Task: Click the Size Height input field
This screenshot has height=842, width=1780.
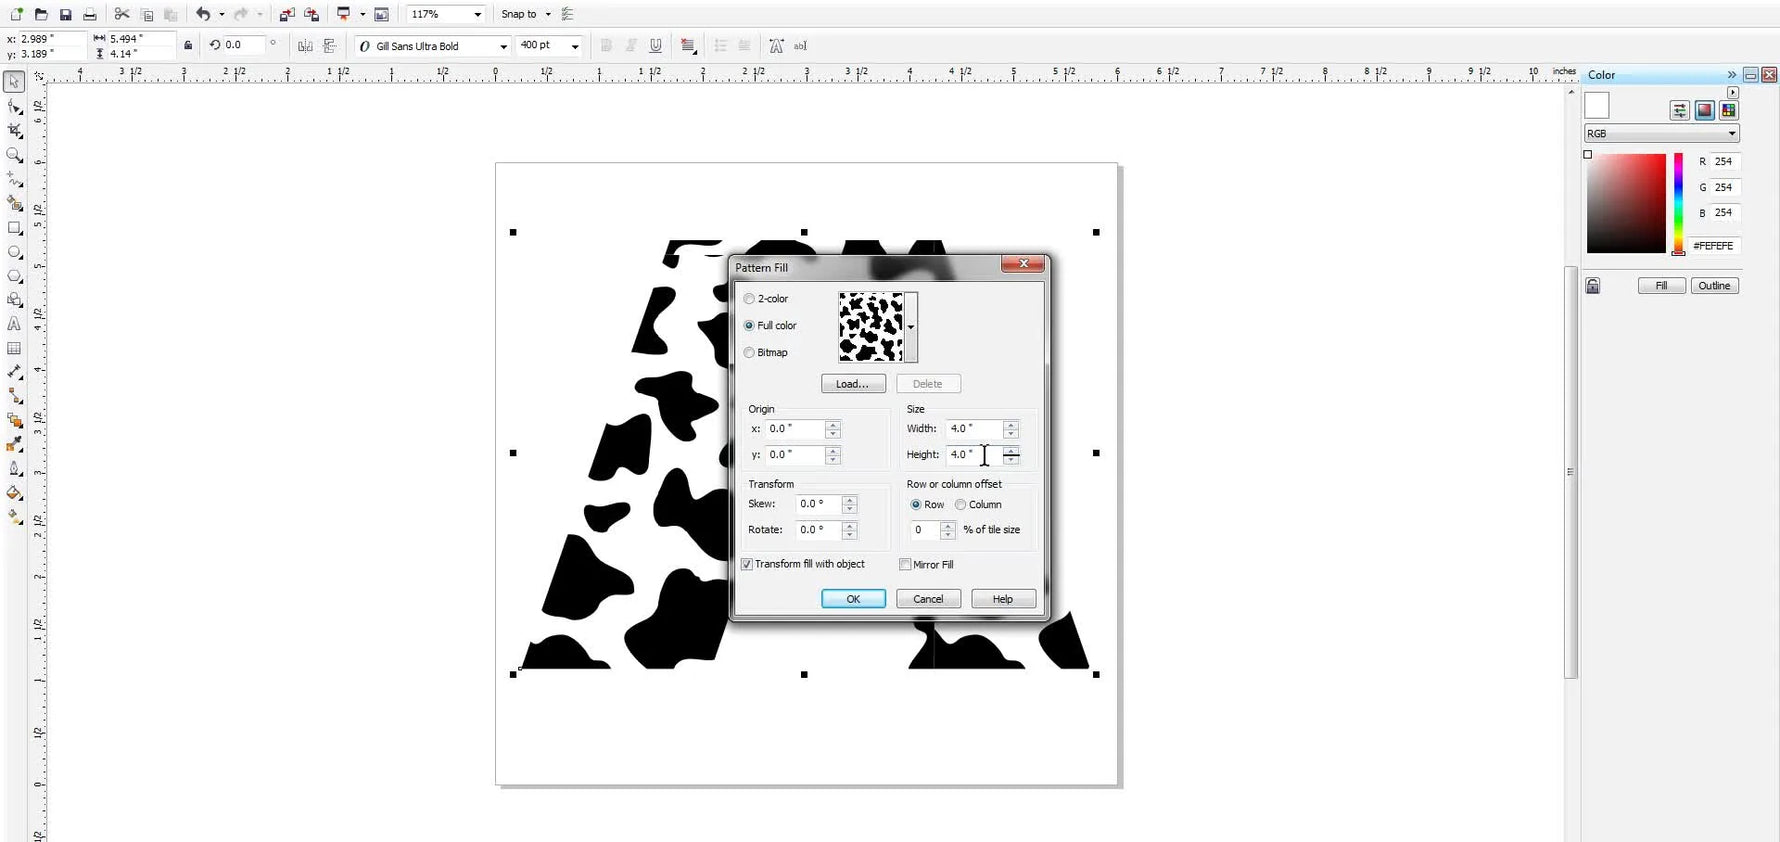Action: pos(974,454)
